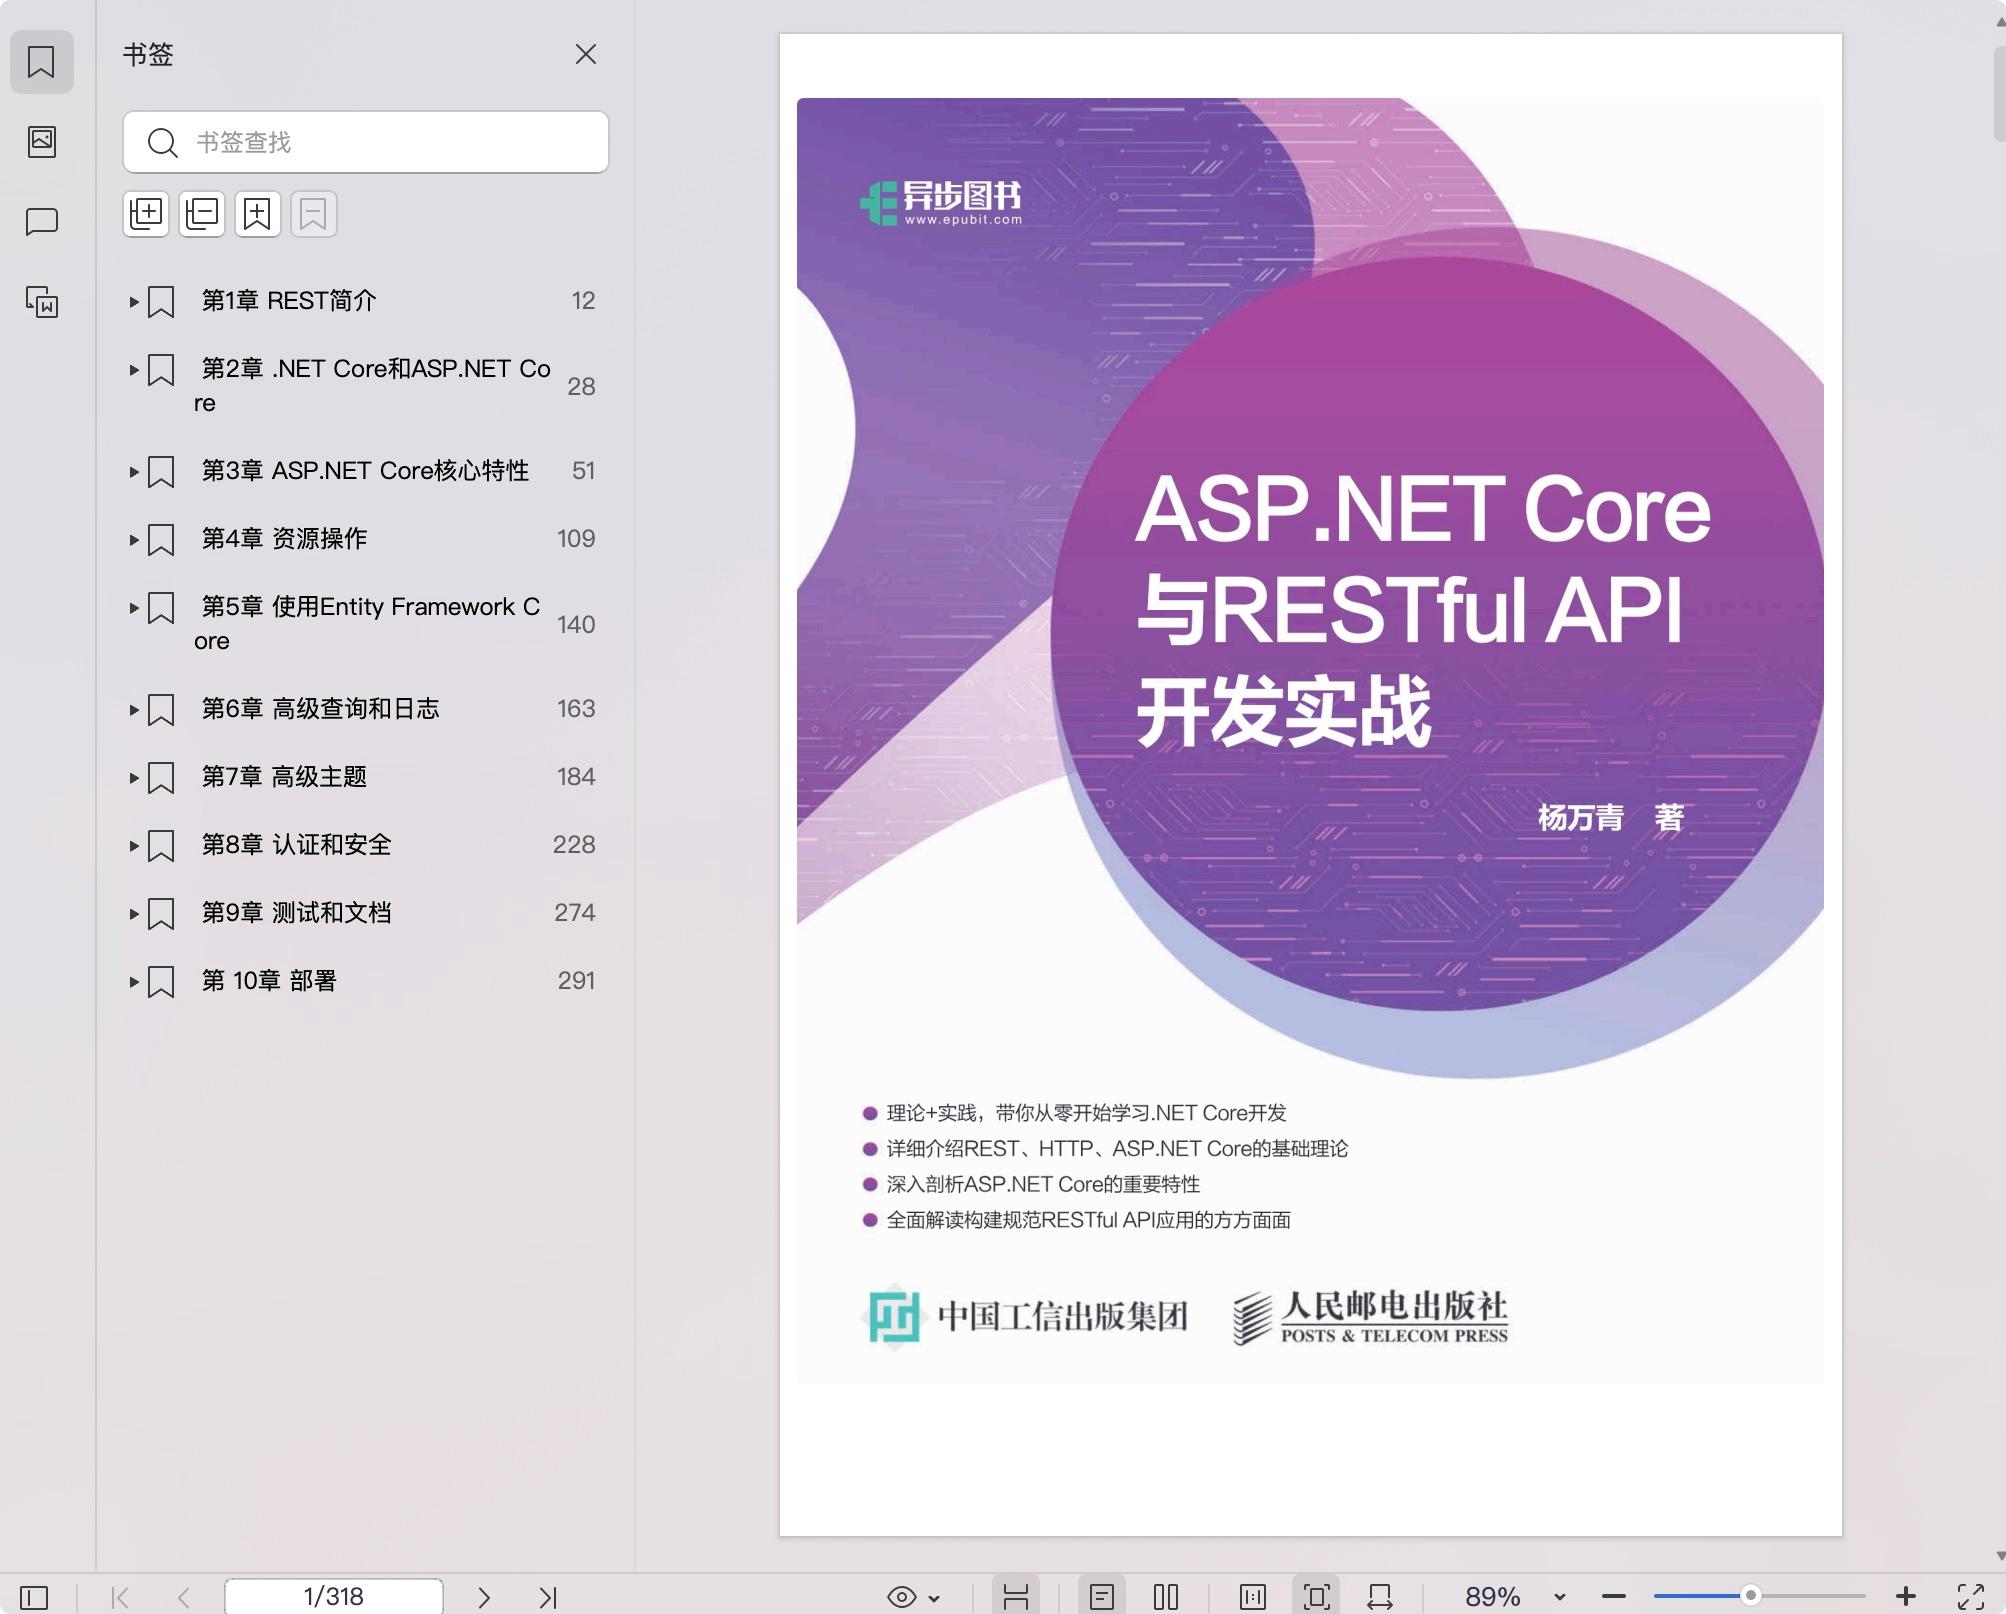Screen dimensions: 2006x1614
Task: Fit page to width
Action: pyautogui.click(x=1381, y=1596)
